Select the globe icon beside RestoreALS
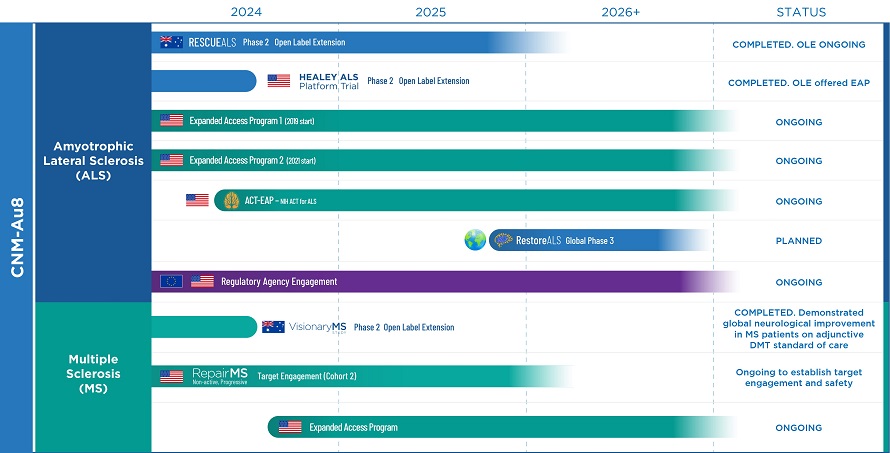Viewport: 890px width, 453px height. coord(474,240)
